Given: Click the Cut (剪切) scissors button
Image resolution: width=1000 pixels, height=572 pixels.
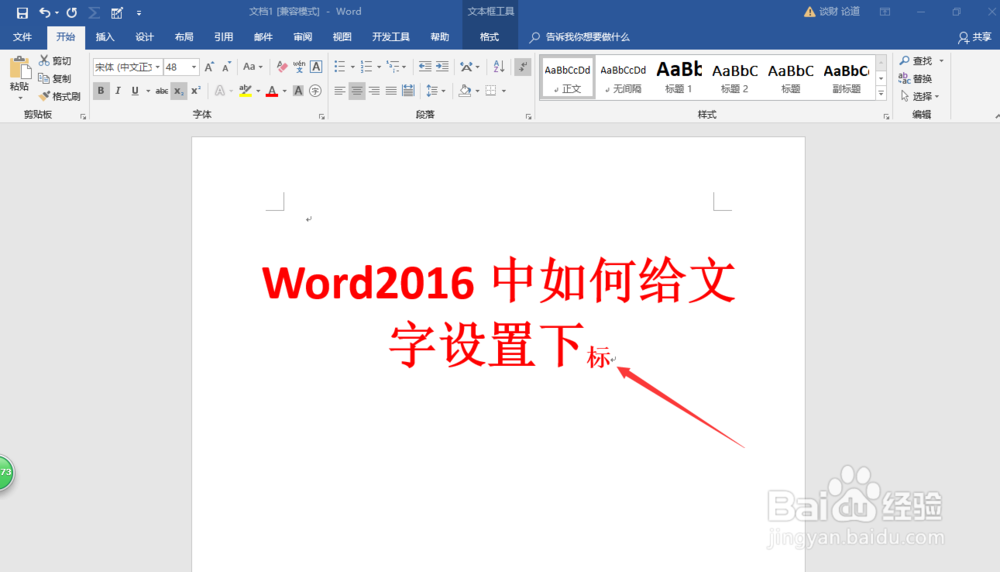Looking at the screenshot, I should 55,61.
